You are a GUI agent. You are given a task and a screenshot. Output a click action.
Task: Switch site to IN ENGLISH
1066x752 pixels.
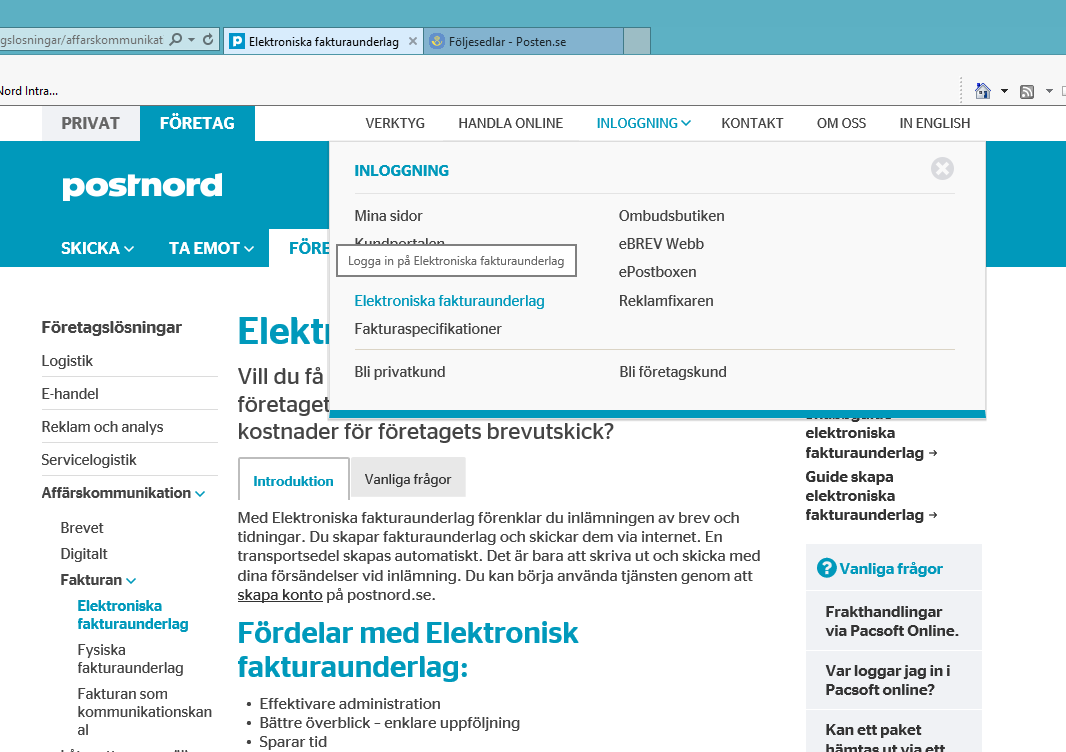[x=935, y=123]
